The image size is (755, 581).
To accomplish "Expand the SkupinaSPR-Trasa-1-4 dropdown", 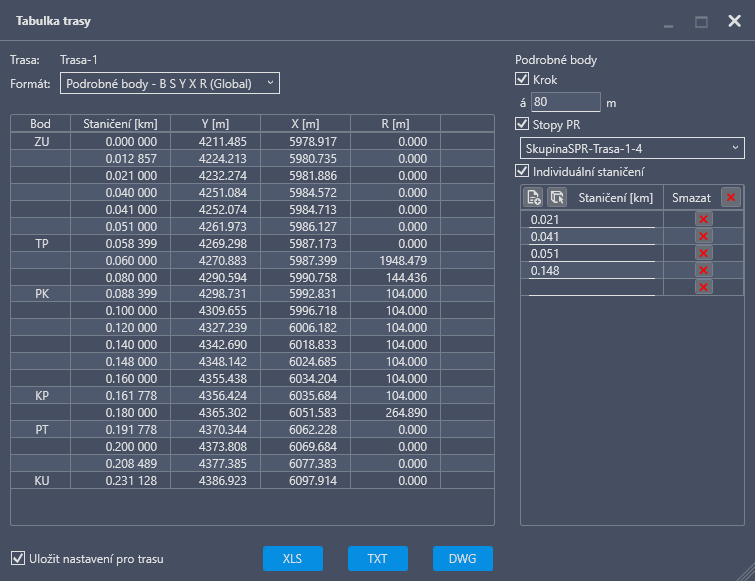I will [x=631, y=148].
